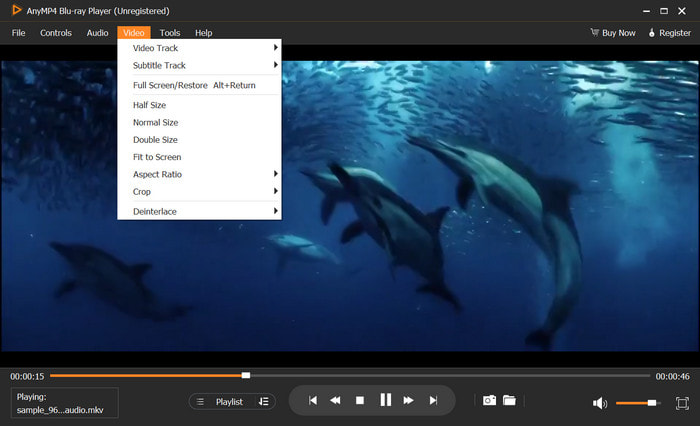Screen dimensions: 700x426
Task: Minimize the player window
Action: [646, 11]
